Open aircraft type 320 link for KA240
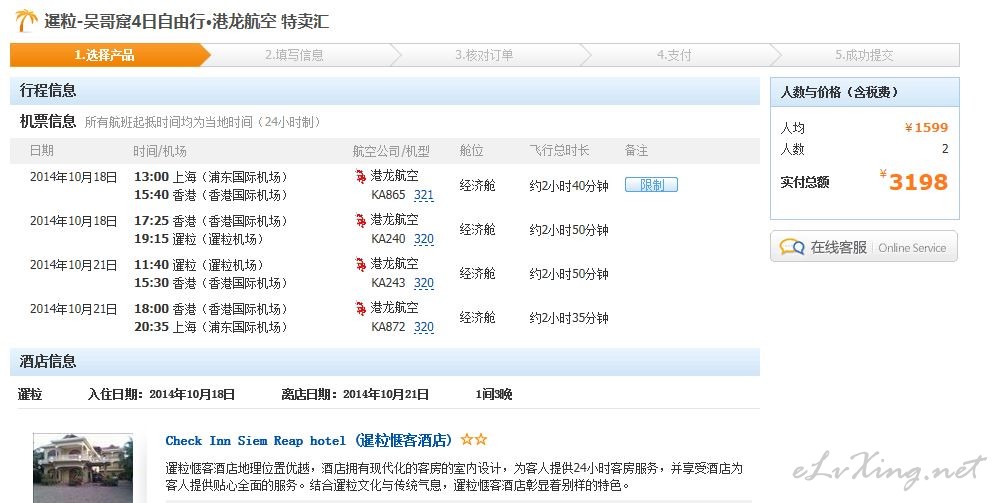The height and width of the screenshot is (503, 997). pos(423,239)
